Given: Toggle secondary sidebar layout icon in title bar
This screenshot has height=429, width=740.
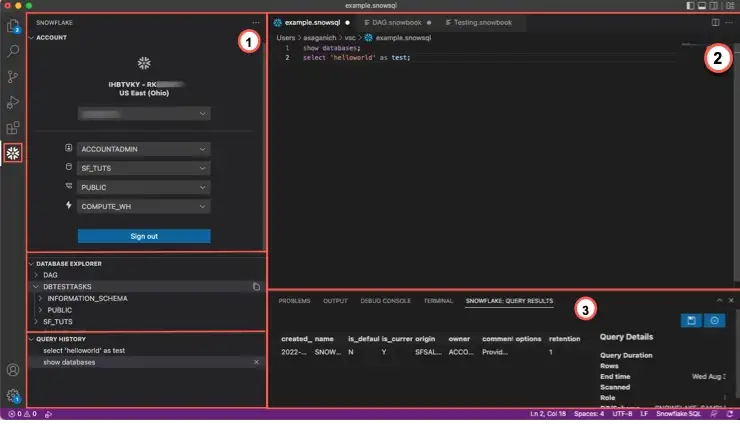Looking at the screenshot, I should pos(714,6).
